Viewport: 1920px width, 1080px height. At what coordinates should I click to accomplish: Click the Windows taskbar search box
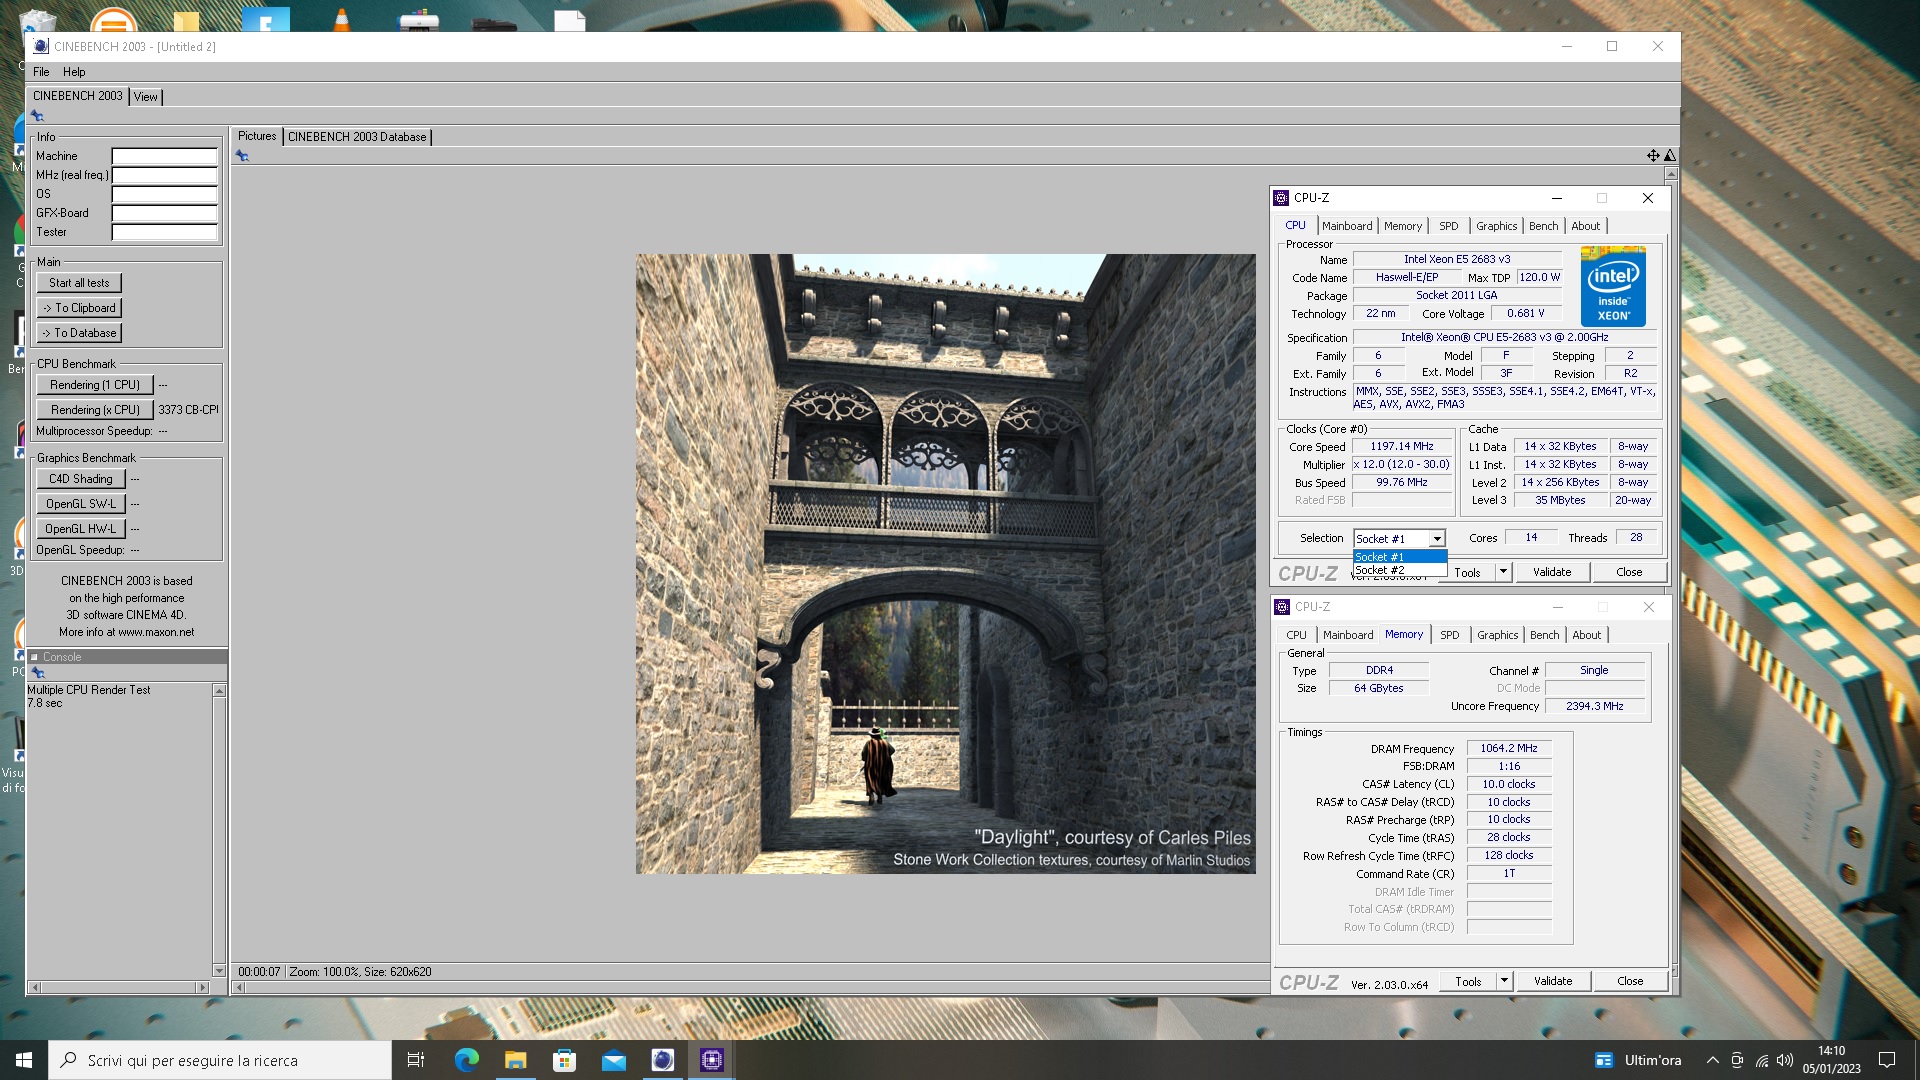(220, 1060)
